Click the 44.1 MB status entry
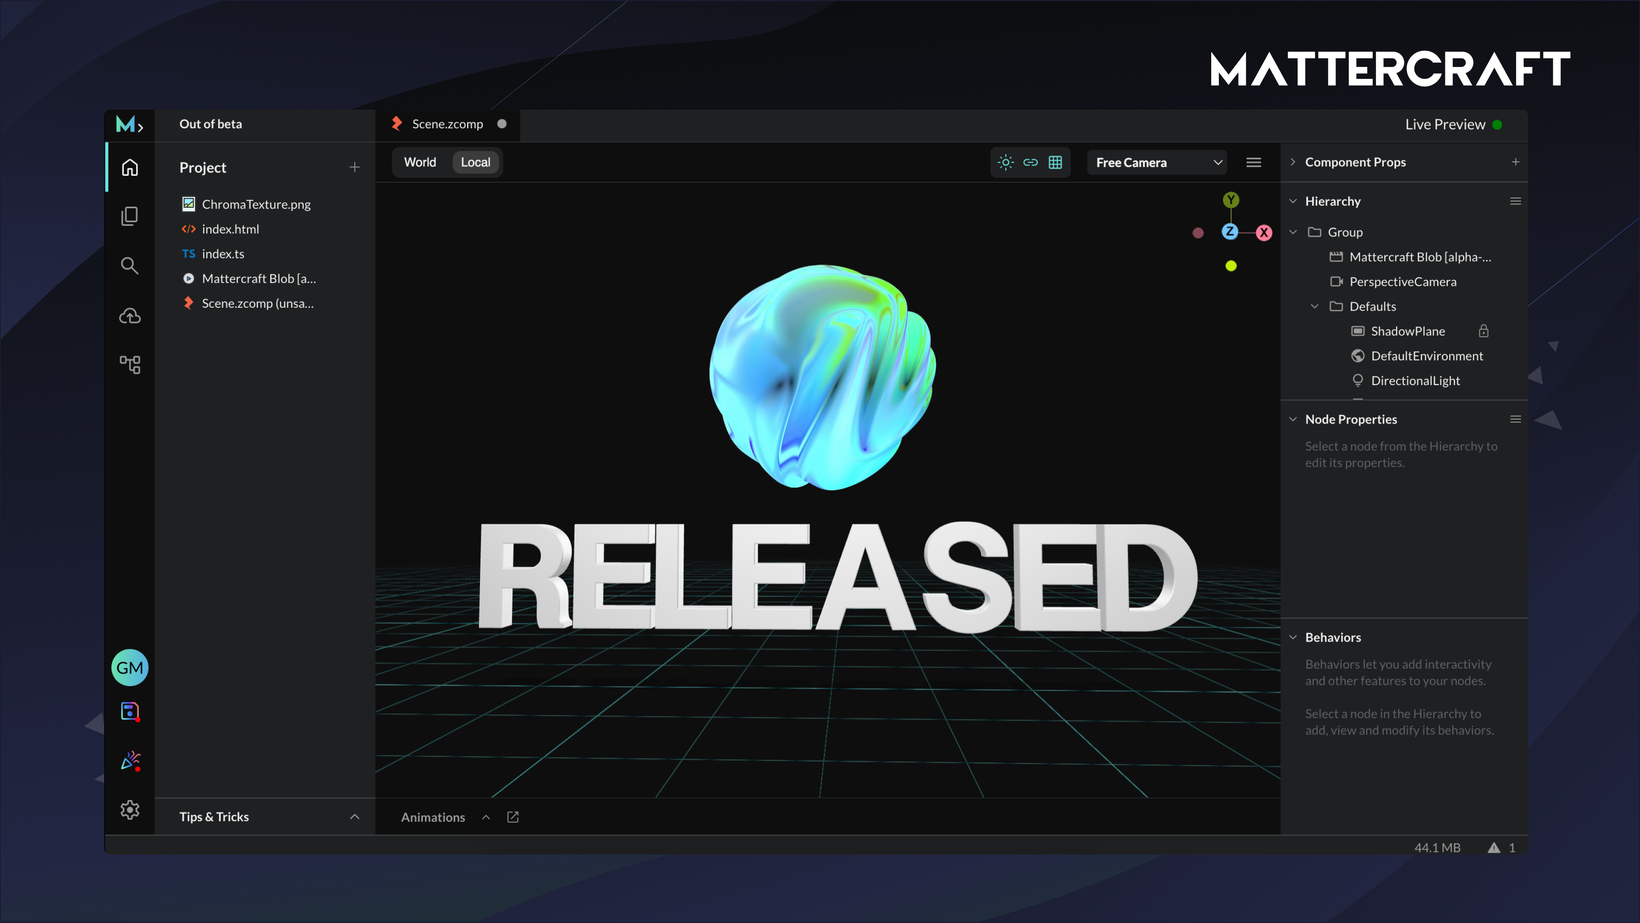The image size is (1640, 923). click(1437, 847)
